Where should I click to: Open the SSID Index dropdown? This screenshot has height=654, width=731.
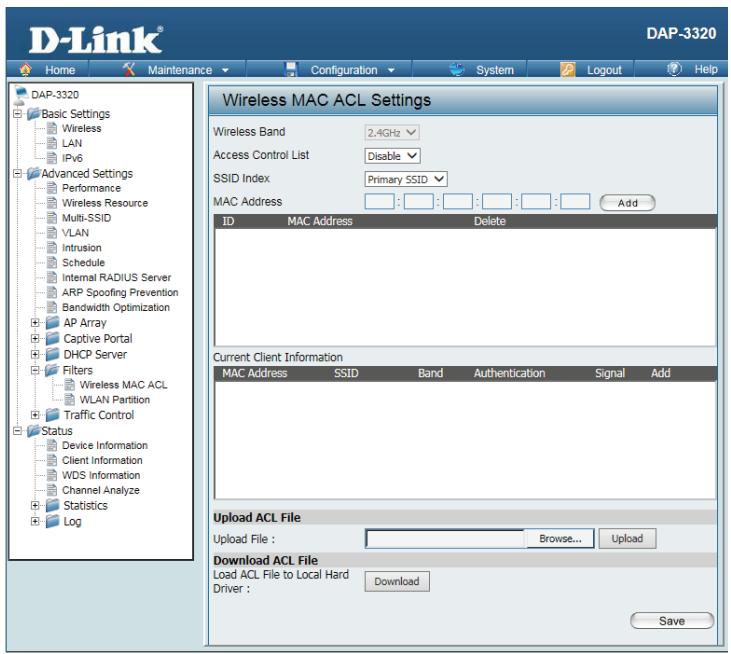(x=406, y=179)
